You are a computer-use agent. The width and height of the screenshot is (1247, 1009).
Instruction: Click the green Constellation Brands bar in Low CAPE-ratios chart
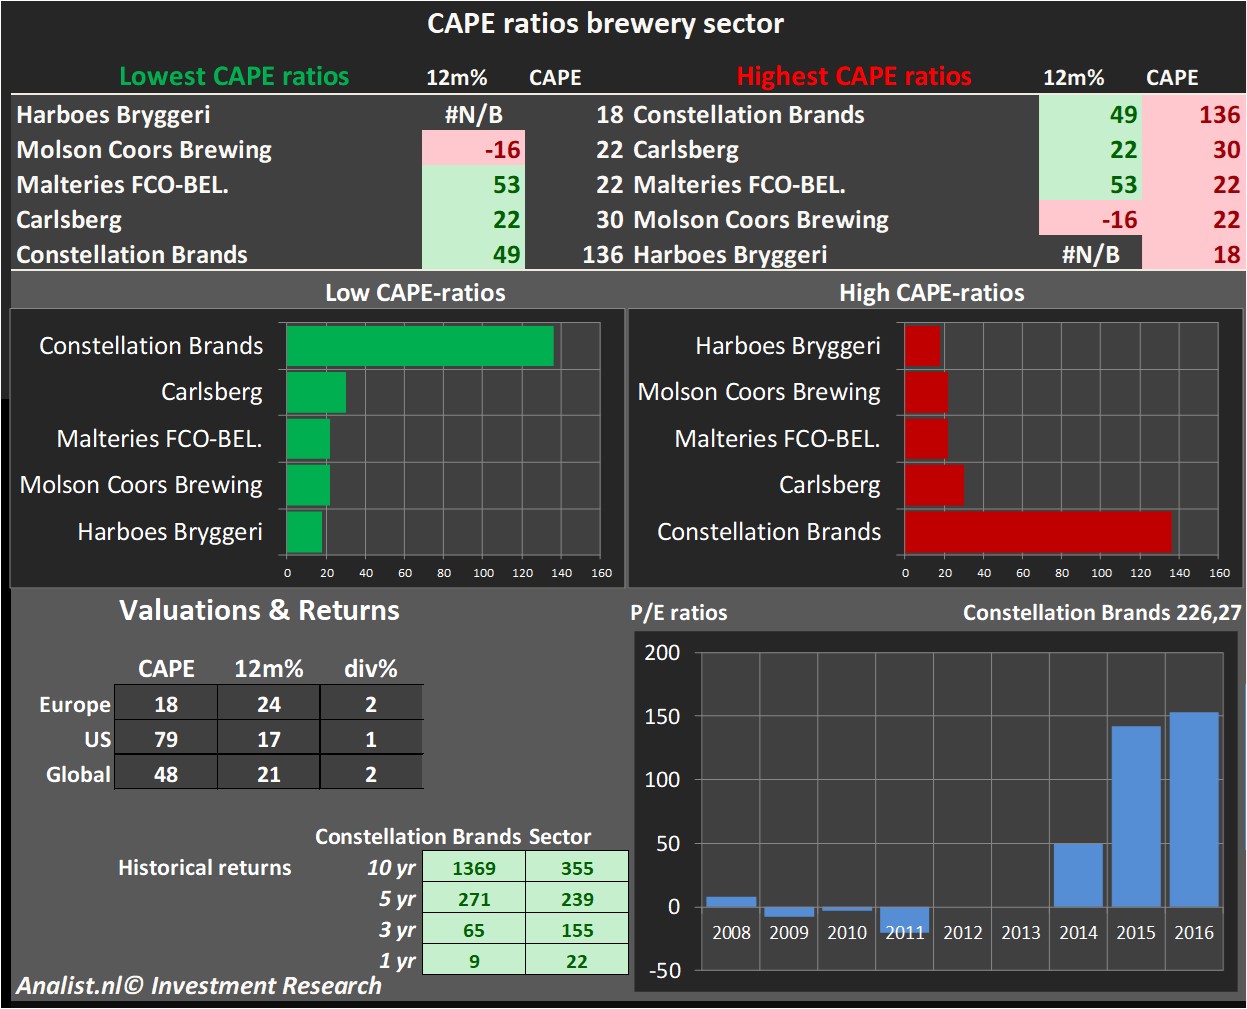pyautogui.click(x=419, y=346)
